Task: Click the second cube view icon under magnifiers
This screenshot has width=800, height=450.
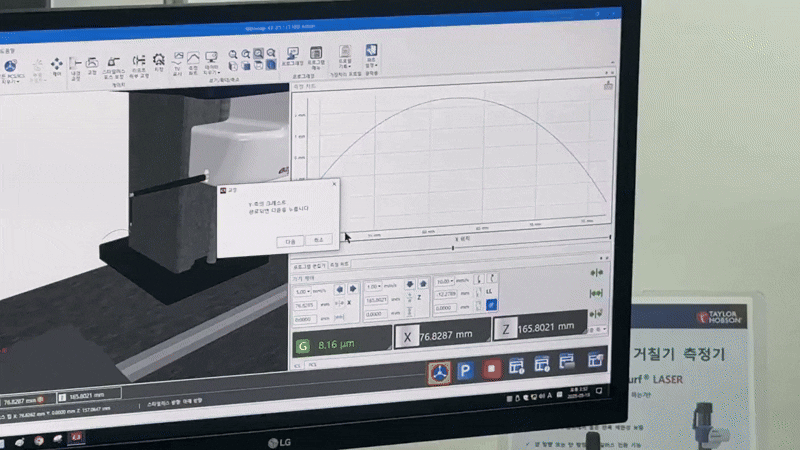Action: [245, 66]
